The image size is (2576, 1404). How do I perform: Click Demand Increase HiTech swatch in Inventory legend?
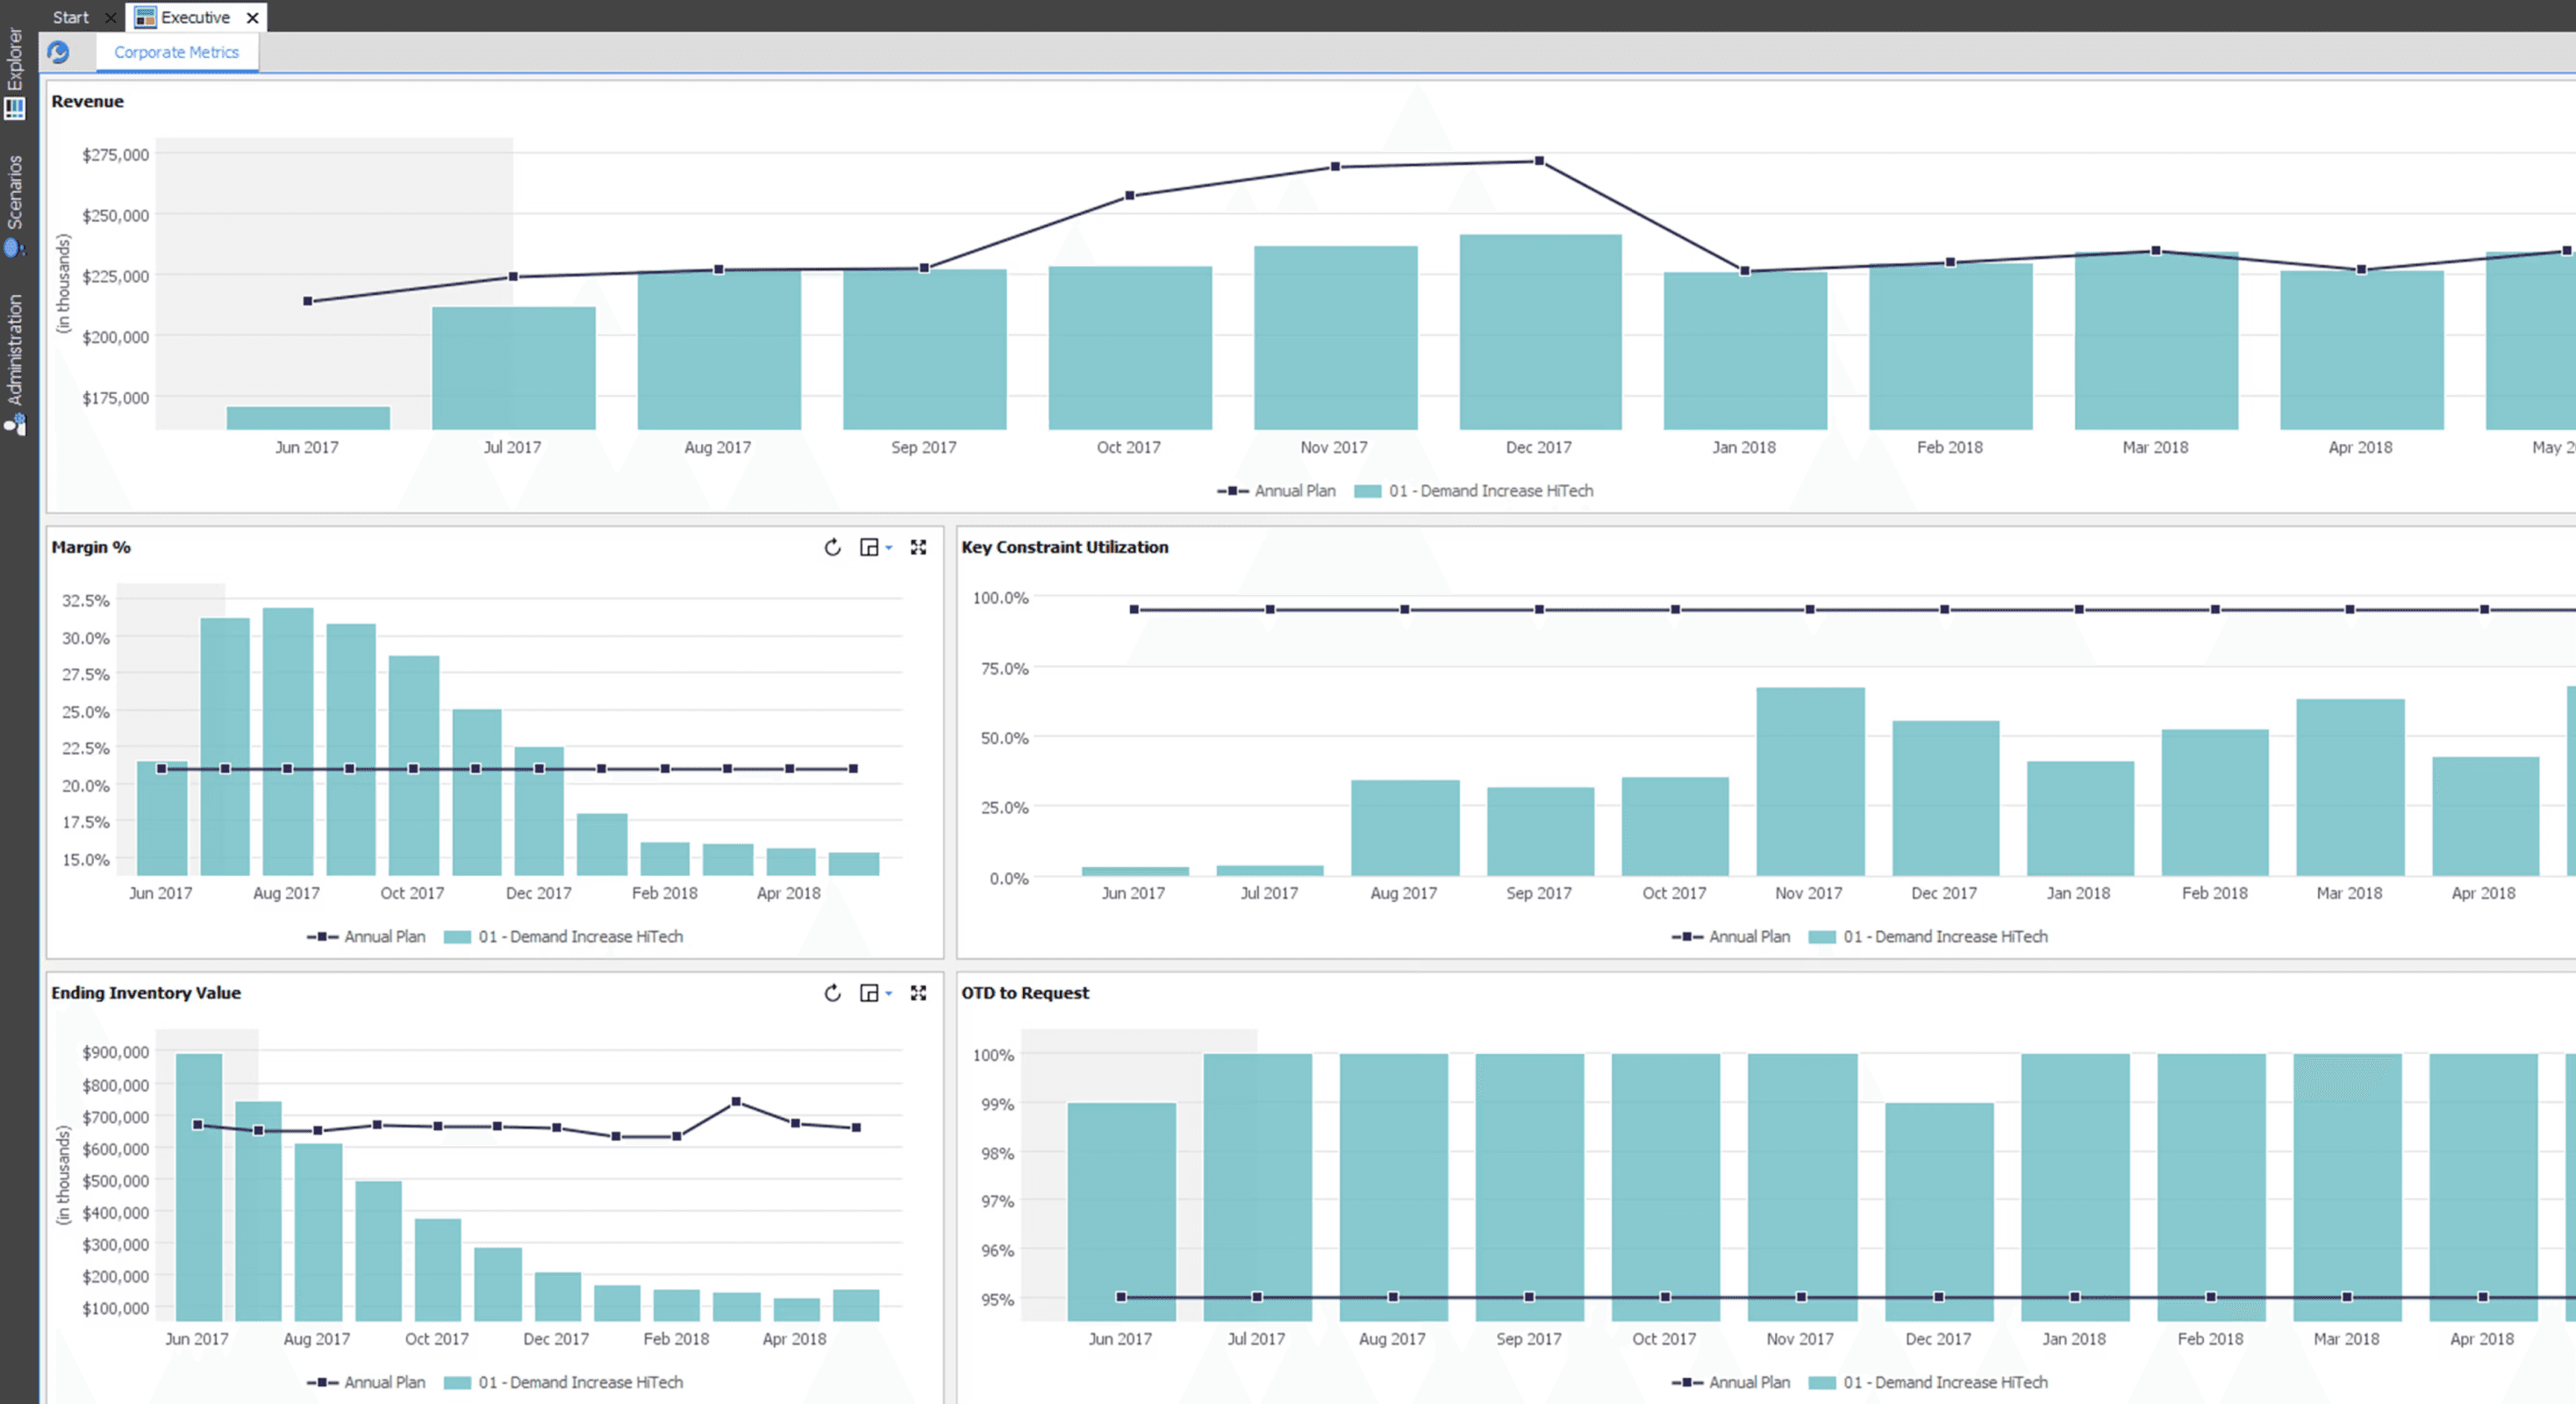(457, 1382)
